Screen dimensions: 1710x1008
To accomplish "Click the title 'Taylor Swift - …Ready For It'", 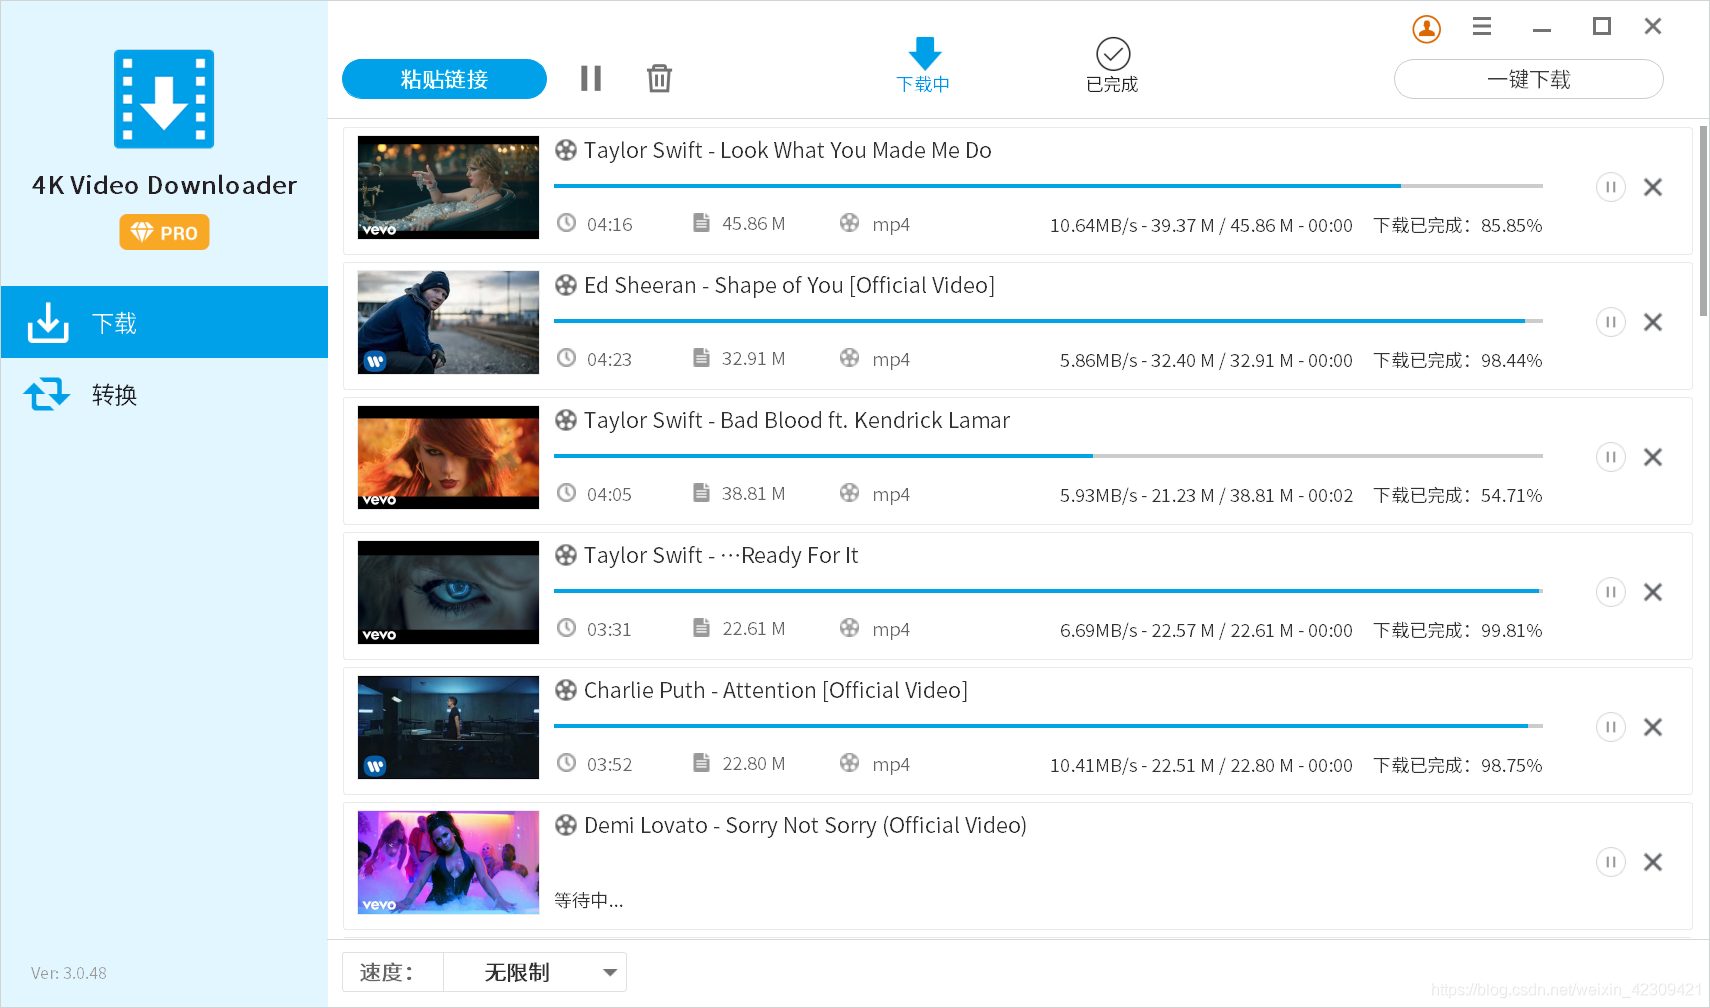I will 721,555.
